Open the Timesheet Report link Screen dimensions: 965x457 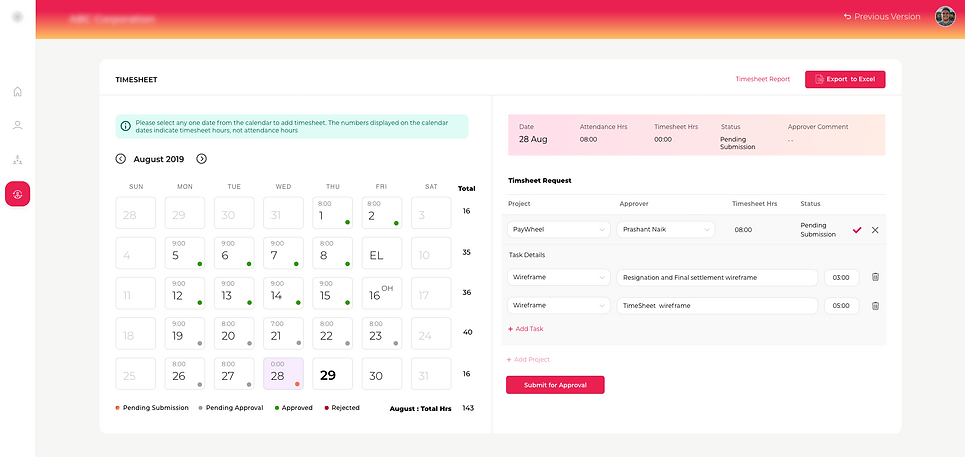click(762, 79)
